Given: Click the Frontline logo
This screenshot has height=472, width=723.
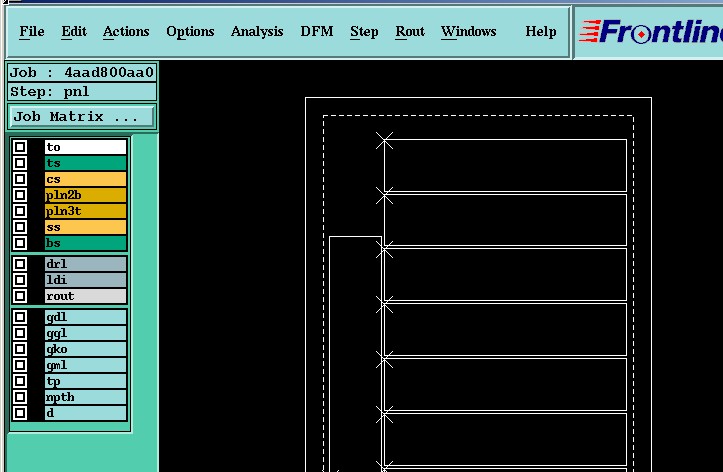Looking at the screenshot, I should point(651,31).
